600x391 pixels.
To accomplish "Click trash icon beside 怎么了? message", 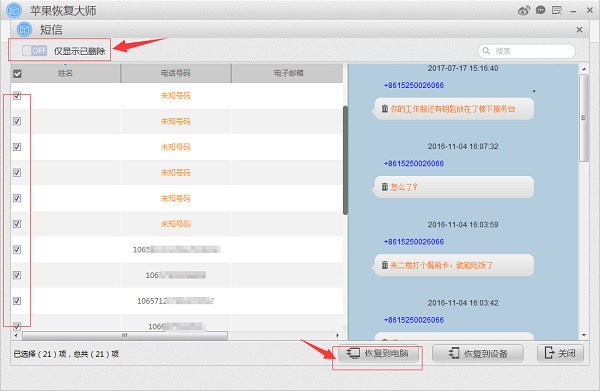I will pyautogui.click(x=385, y=187).
